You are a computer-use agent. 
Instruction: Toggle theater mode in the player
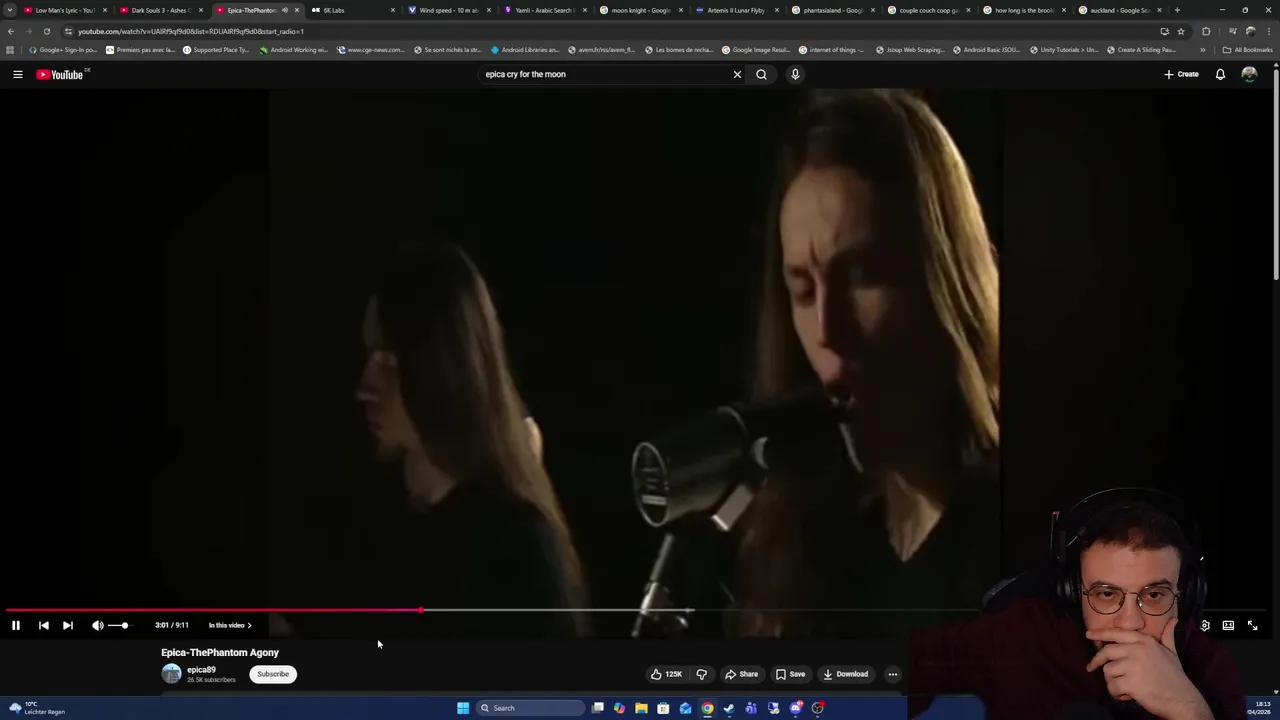(1228, 625)
